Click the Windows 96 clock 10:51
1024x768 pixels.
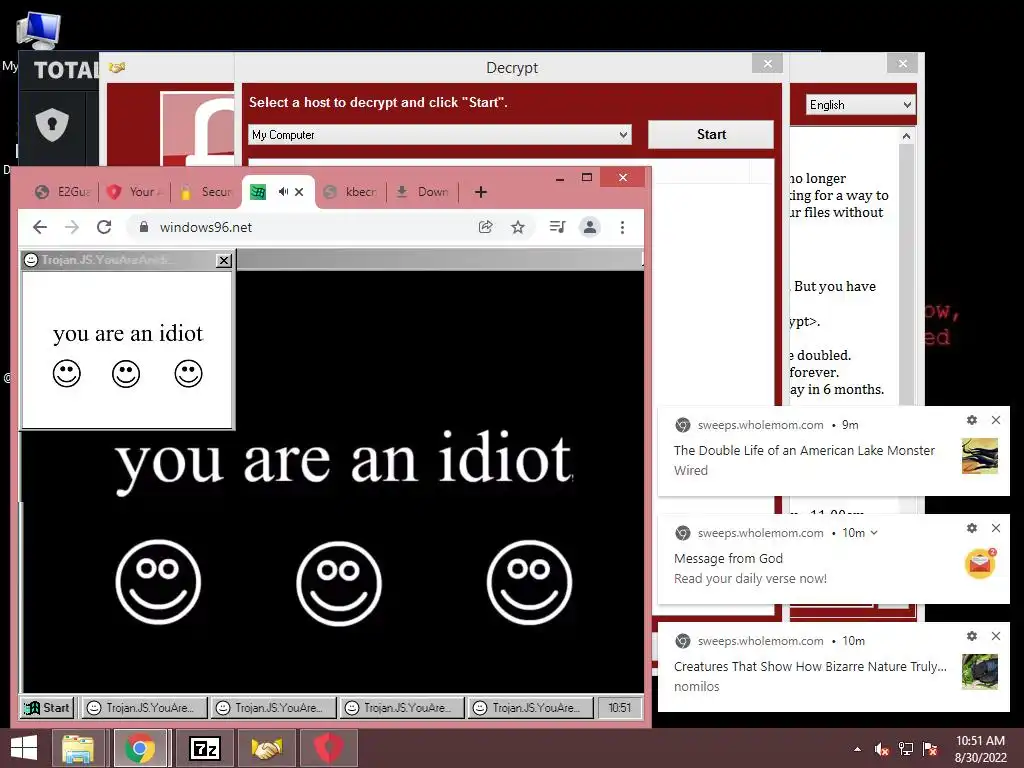pyautogui.click(x=619, y=707)
